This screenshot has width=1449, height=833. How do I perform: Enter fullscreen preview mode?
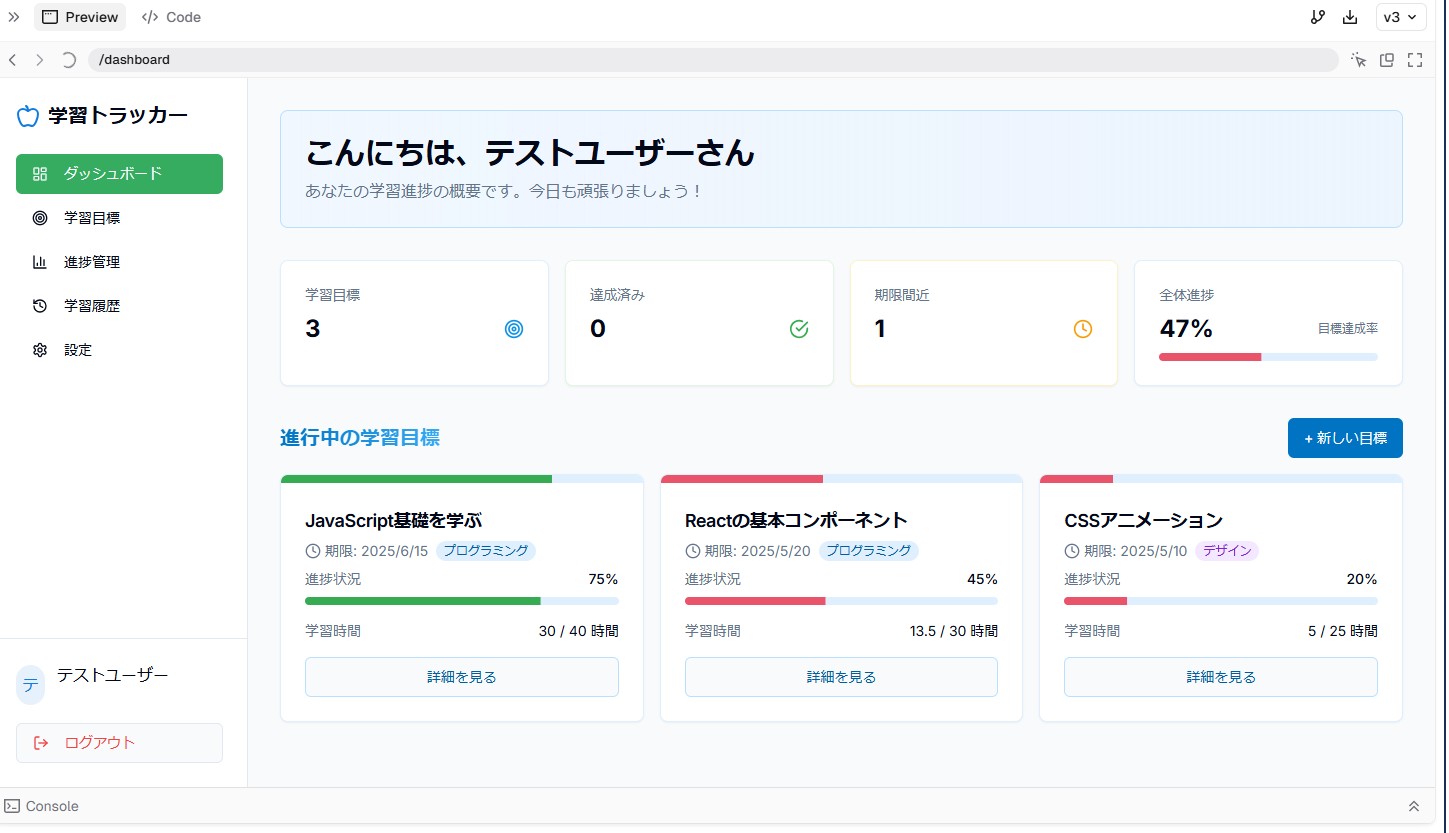click(1415, 60)
